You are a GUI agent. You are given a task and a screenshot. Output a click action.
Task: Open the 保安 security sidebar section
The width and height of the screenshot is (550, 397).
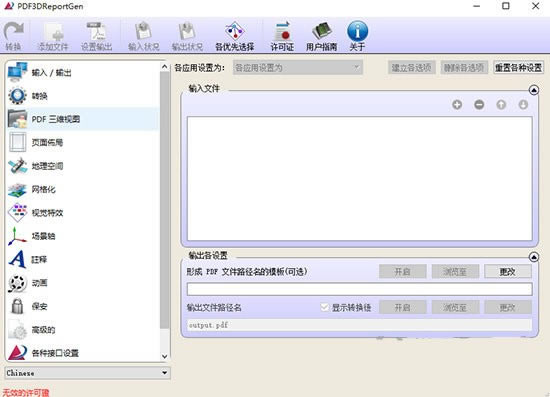[x=83, y=306]
